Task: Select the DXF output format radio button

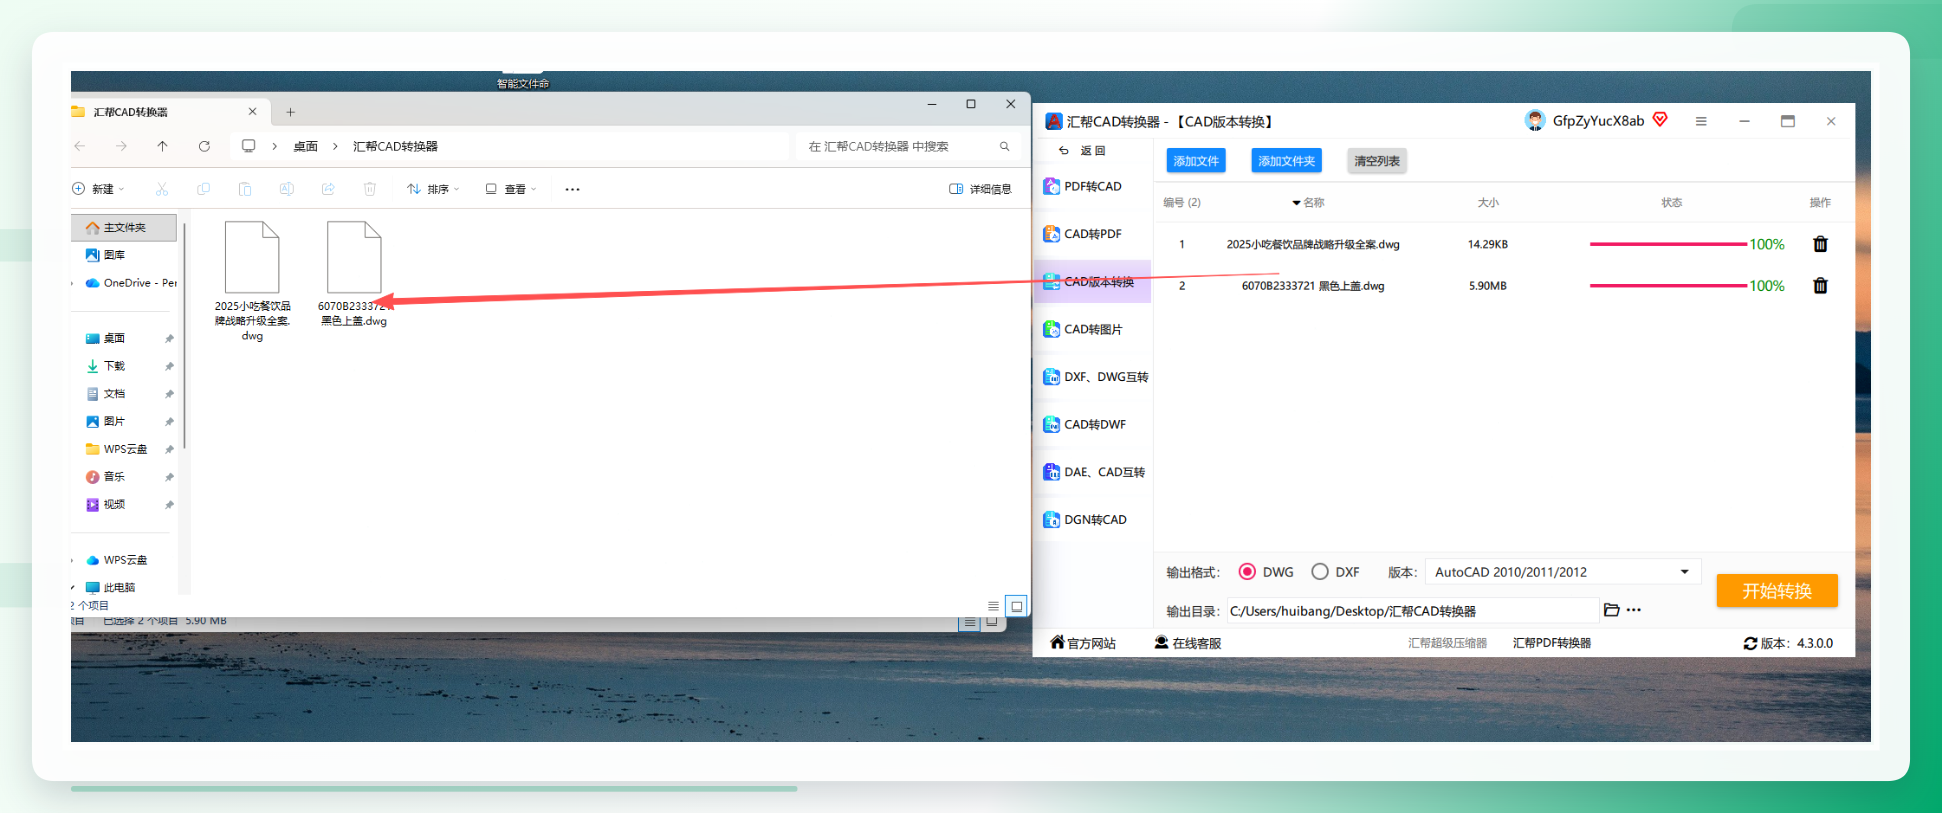Action: (1320, 572)
